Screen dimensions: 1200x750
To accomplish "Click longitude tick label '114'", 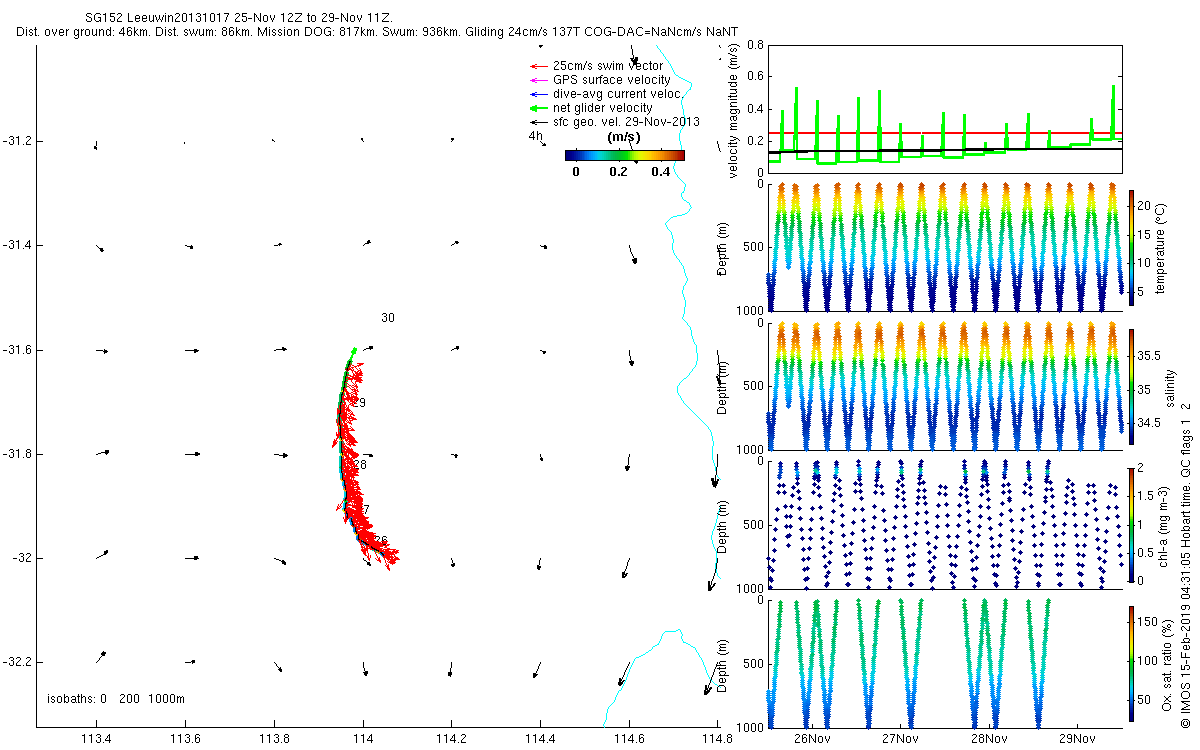I will click(363, 739).
